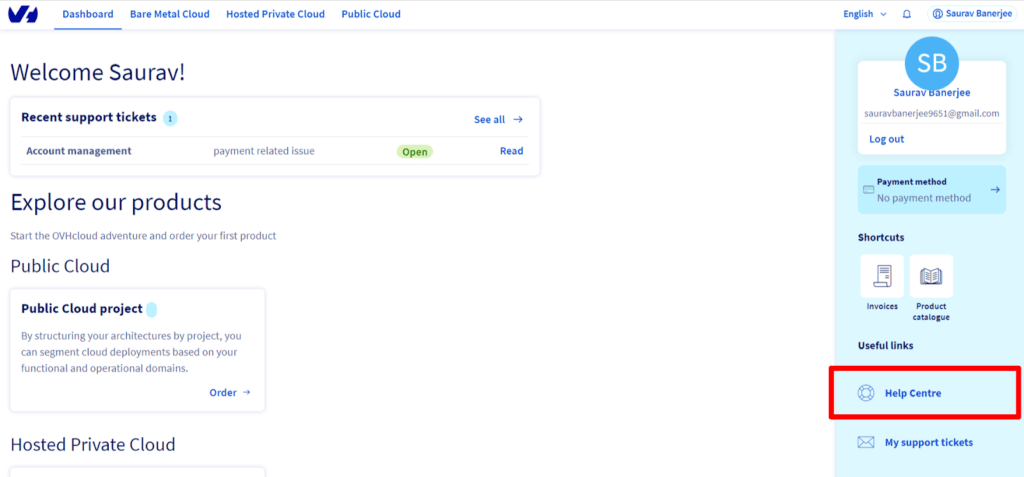The height and width of the screenshot is (477, 1024).
Task: Open the Saurav Banerjee account menu button
Action: pos(973,14)
